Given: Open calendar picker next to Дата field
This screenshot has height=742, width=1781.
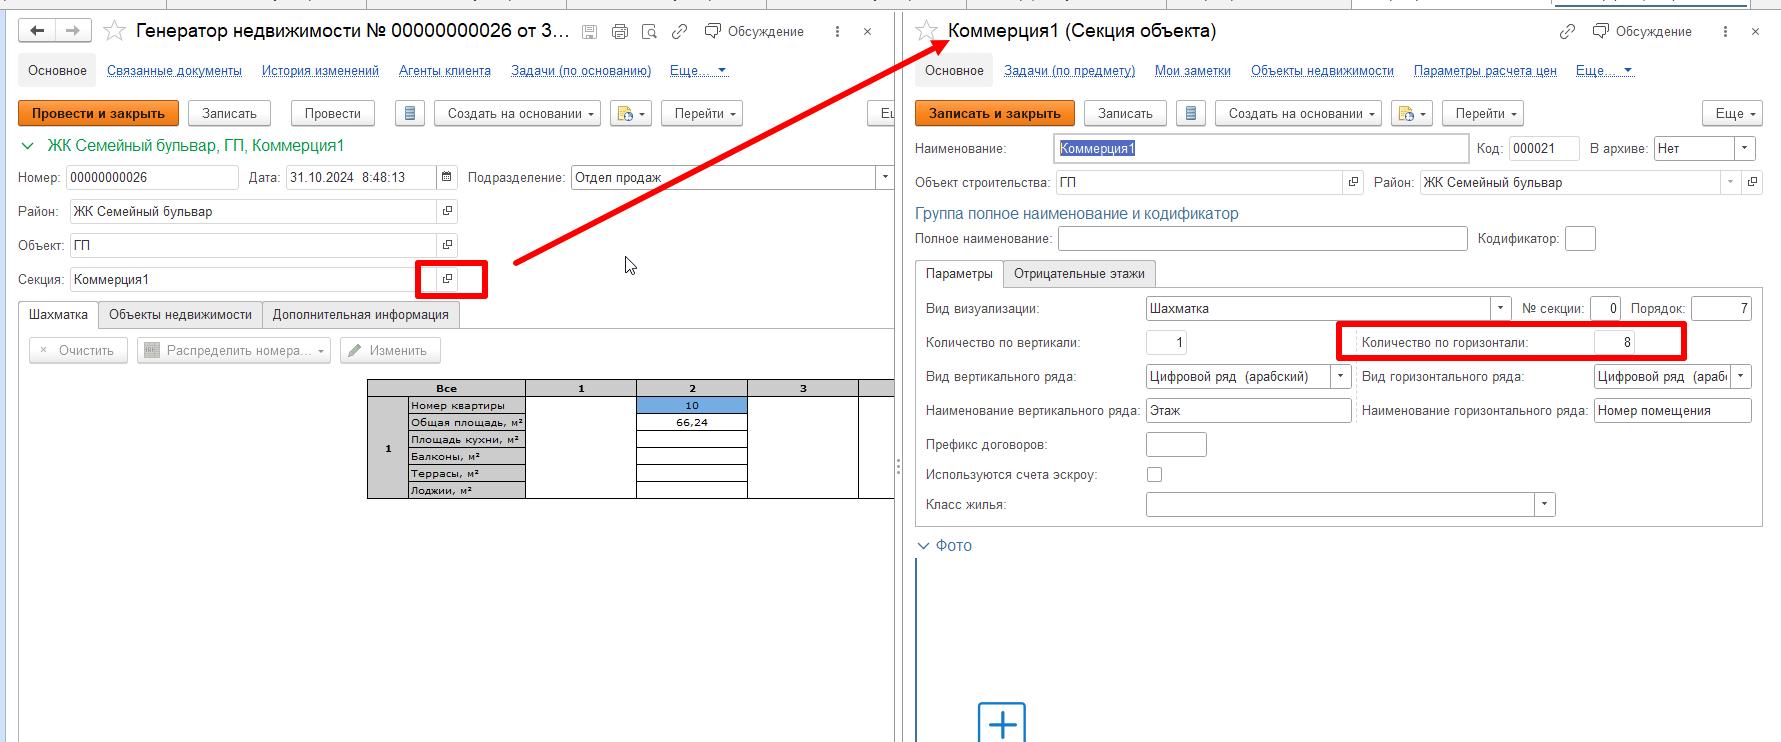Looking at the screenshot, I should pyautogui.click(x=447, y=177).
